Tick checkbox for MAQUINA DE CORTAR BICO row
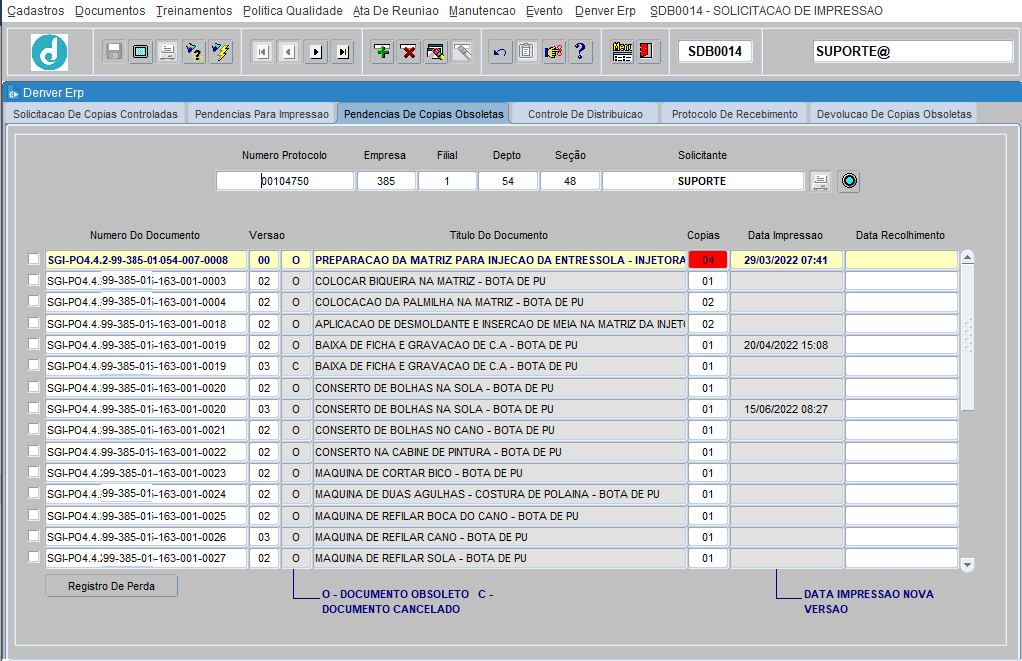The image size is (1022, 661). 34,472
